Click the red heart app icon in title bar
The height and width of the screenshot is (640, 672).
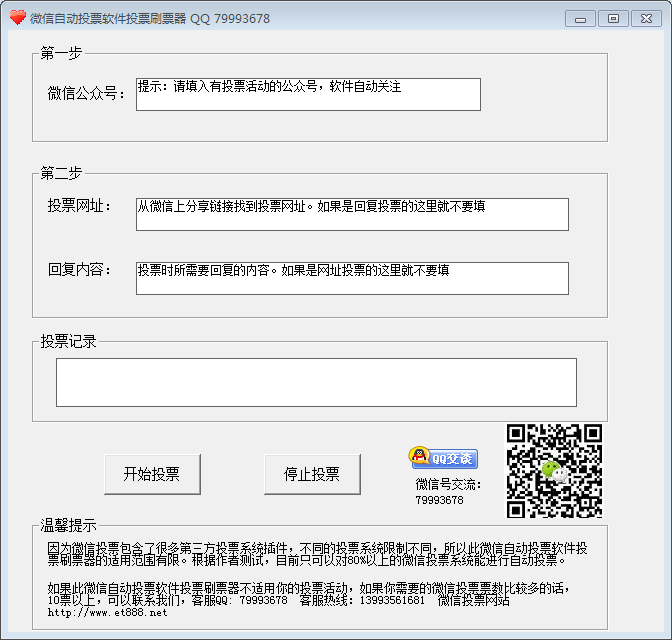[18, 18]
